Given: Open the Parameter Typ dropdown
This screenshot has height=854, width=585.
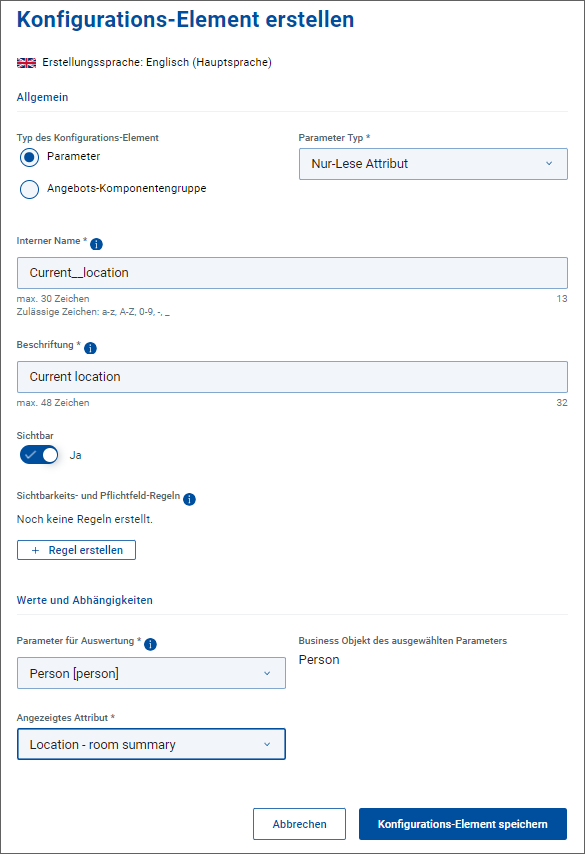Looking at the screenshot, I should coord(433,164).
